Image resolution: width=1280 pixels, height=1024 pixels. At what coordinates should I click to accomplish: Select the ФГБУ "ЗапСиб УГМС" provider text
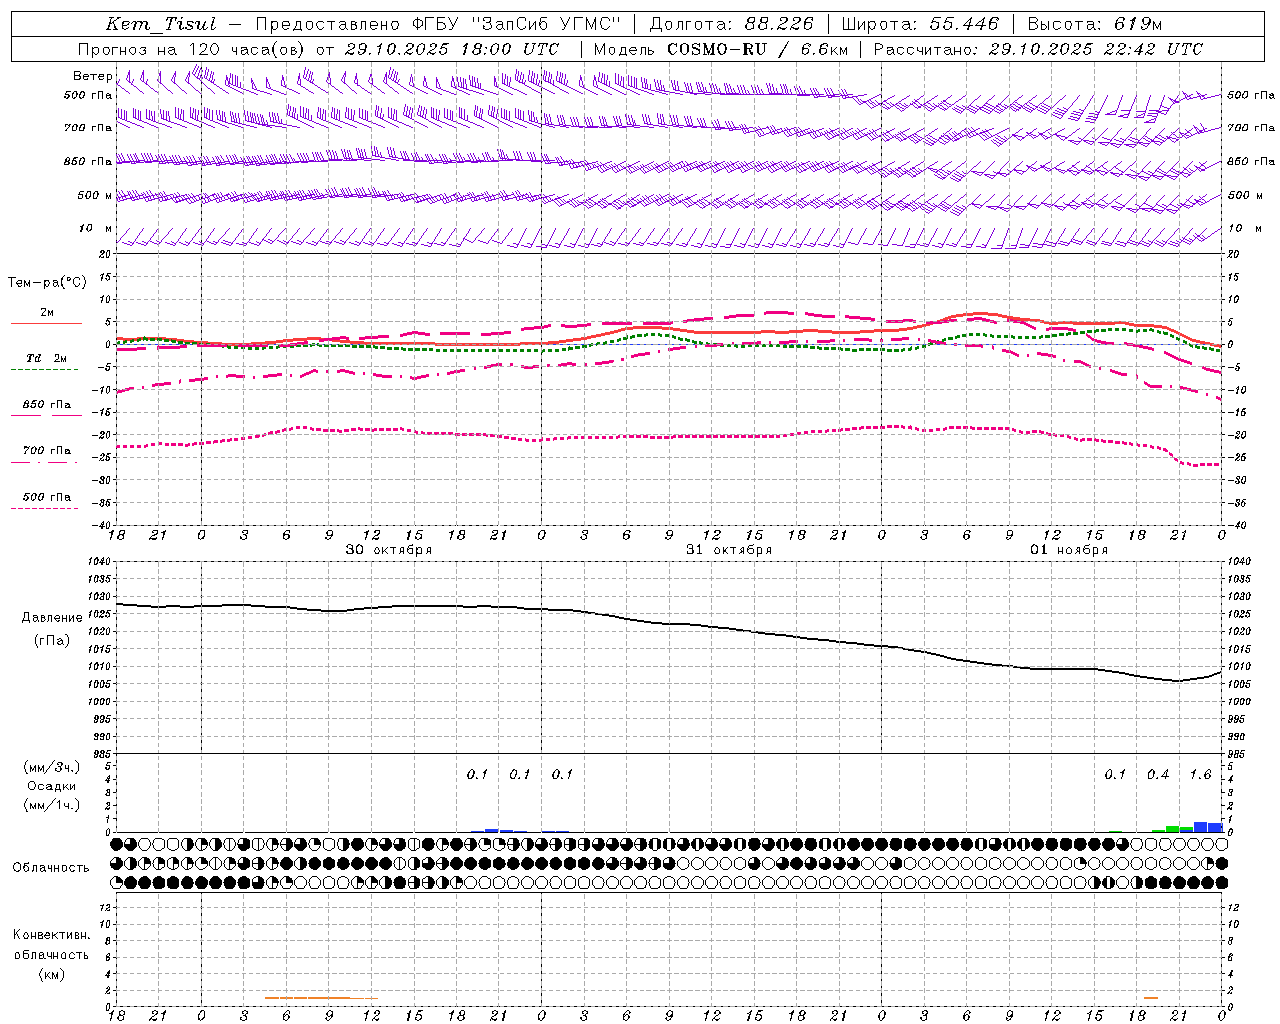coord(517,24)
